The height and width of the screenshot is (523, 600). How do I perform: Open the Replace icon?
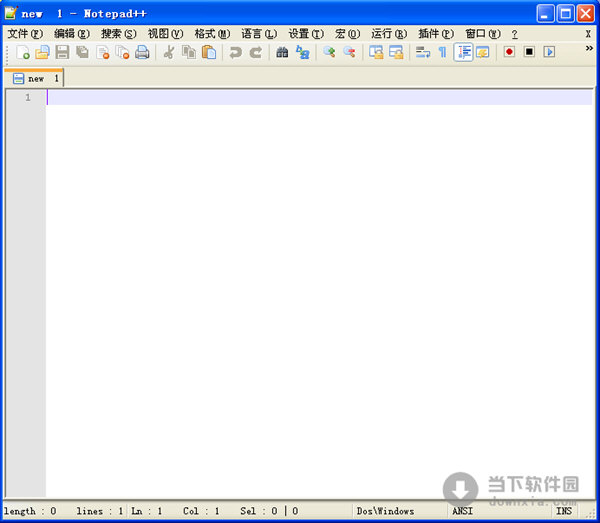click(x=303, y=52)
